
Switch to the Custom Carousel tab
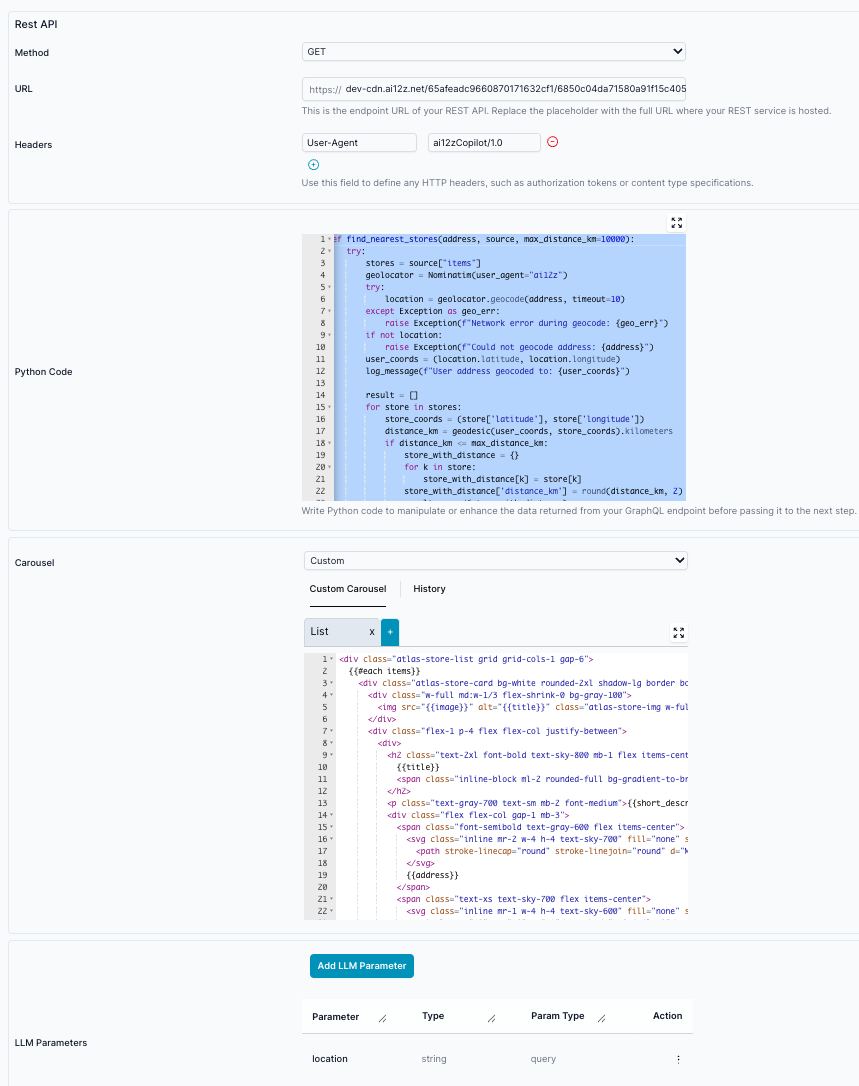[348, 589]
